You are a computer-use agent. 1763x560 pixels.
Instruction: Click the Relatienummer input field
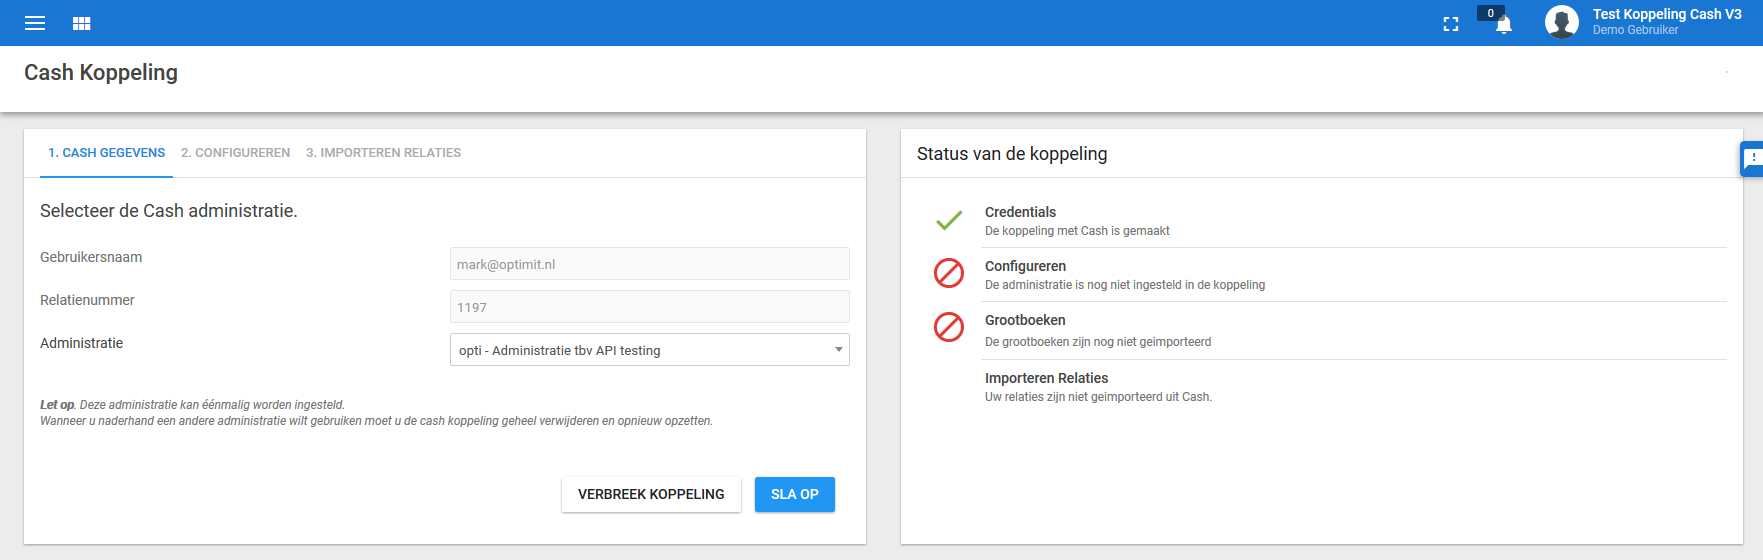pos(650,307)
